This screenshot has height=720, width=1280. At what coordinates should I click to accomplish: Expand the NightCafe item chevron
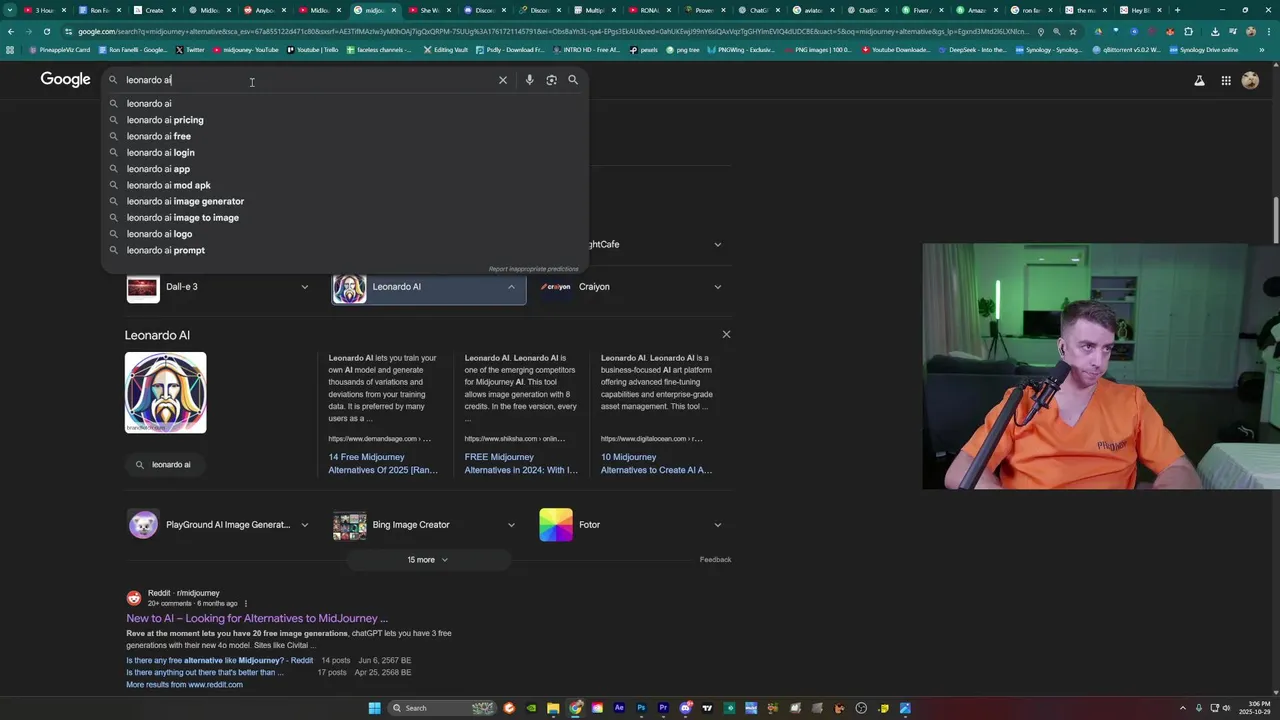click(717, 244)
